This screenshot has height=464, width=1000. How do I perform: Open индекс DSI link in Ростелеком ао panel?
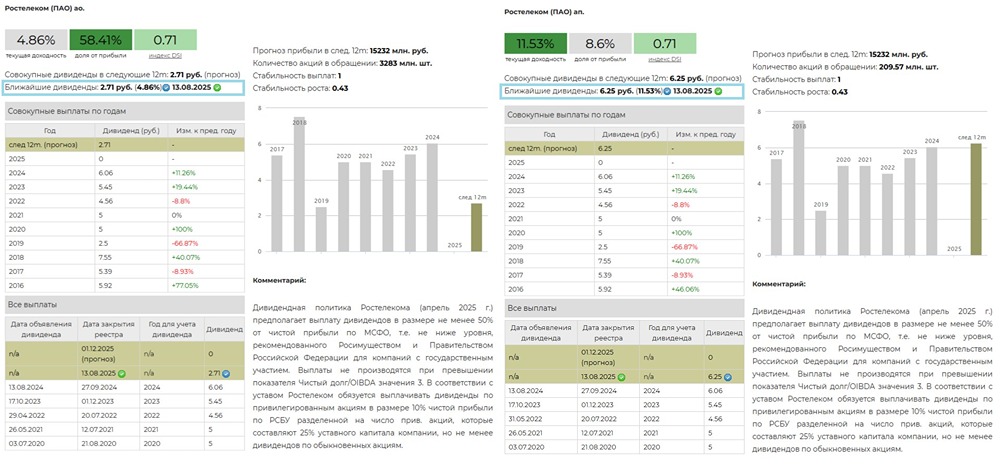point(165,55)
